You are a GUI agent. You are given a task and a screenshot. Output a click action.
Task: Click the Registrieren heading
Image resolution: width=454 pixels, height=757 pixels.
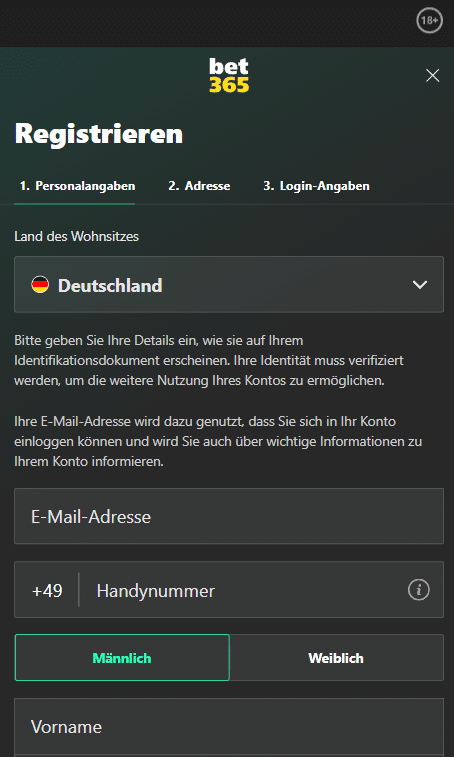tap(99, 134)
